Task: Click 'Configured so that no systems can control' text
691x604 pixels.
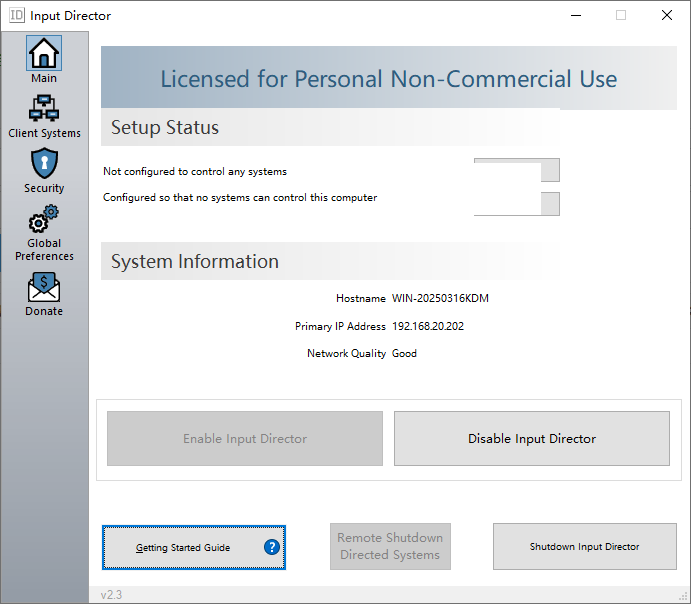Action: (240, 197)
